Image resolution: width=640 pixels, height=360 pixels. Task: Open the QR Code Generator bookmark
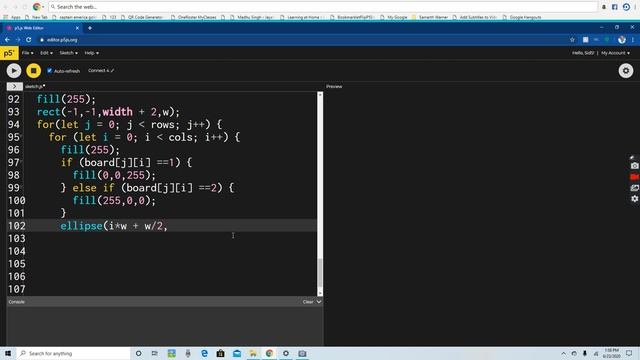pyautogui.click(x=143, y=17)
